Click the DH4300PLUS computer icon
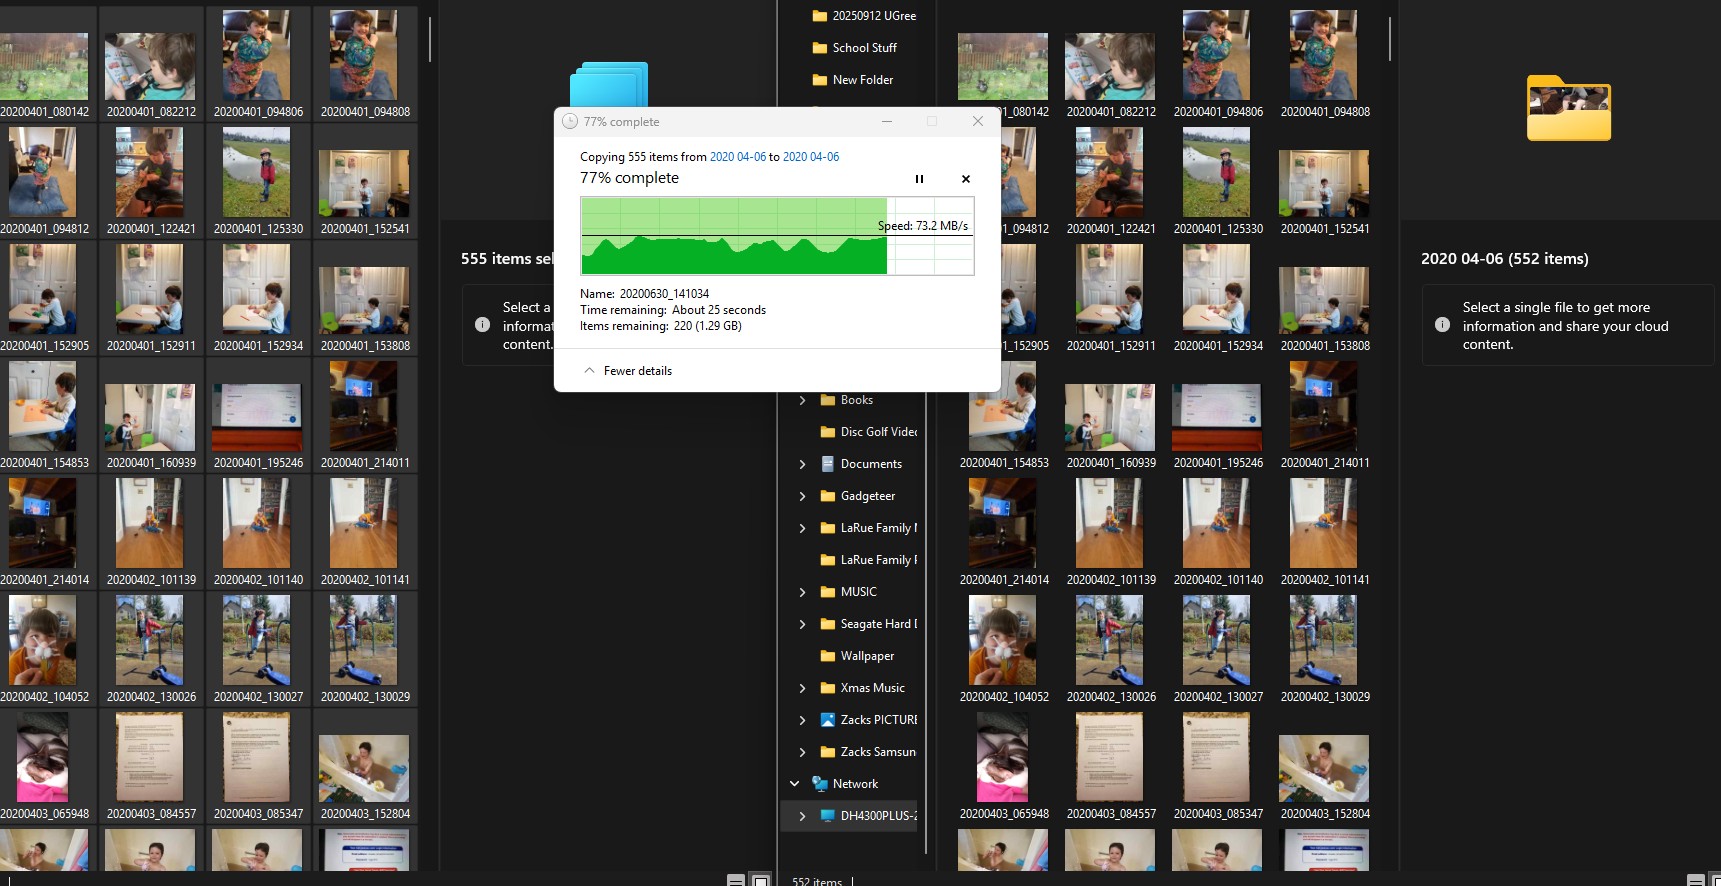This screenshot has width=1721, height=886. [827, 816]
